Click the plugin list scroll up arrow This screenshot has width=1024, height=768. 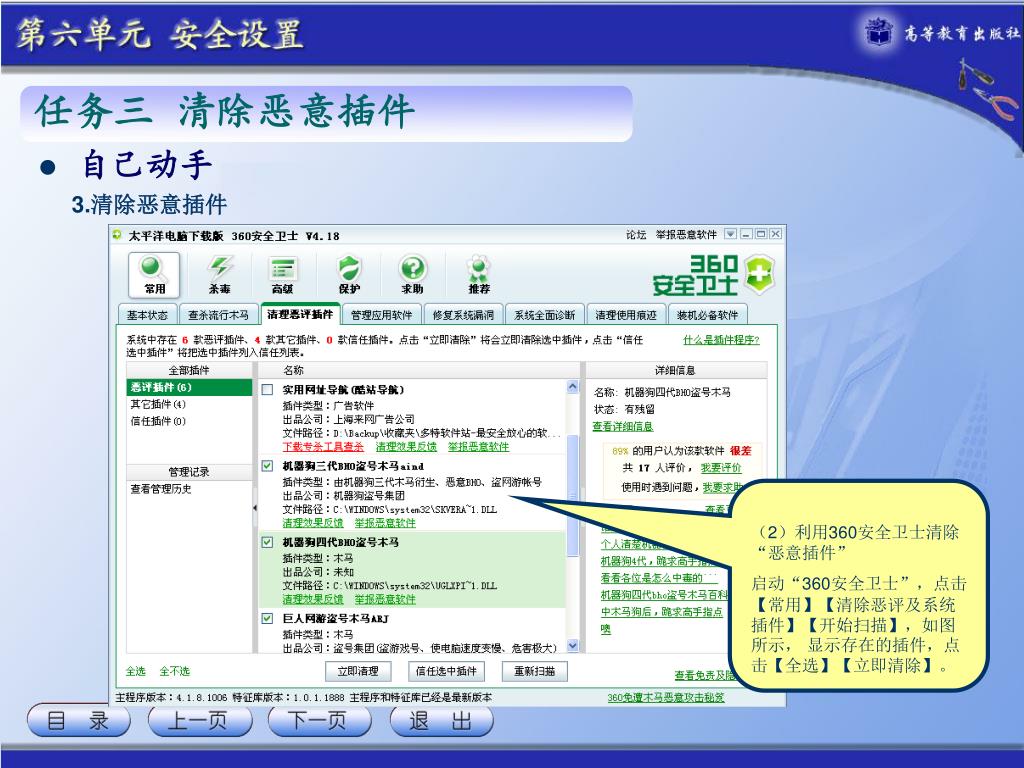point(573,387)
